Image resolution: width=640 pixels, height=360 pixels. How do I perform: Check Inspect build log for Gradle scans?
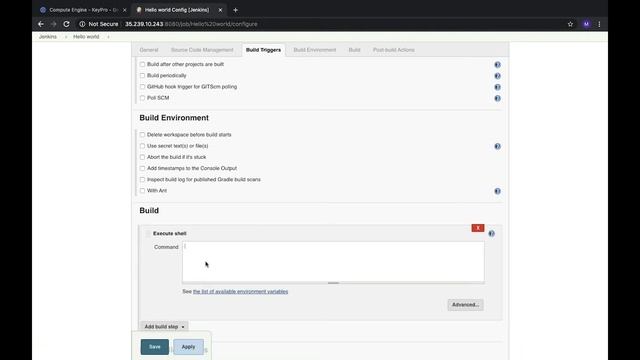142,180
